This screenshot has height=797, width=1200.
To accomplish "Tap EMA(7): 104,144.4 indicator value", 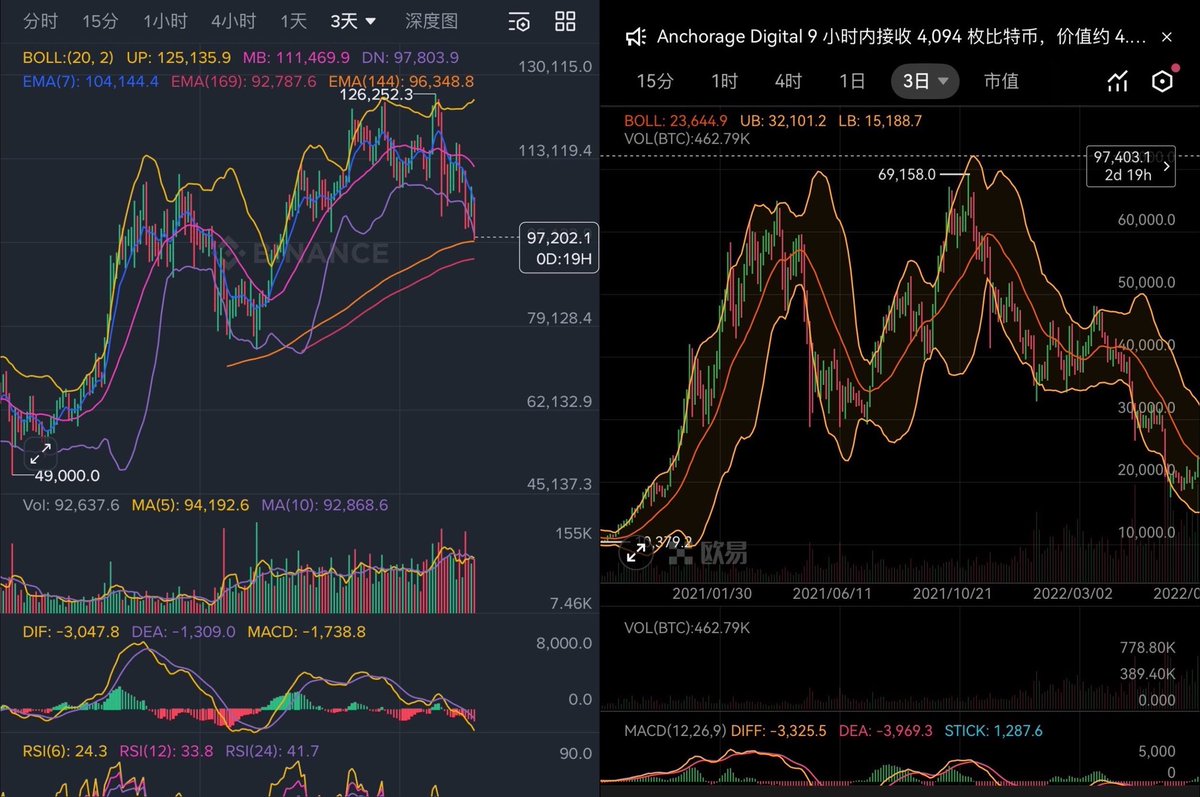I will point(91,80).
